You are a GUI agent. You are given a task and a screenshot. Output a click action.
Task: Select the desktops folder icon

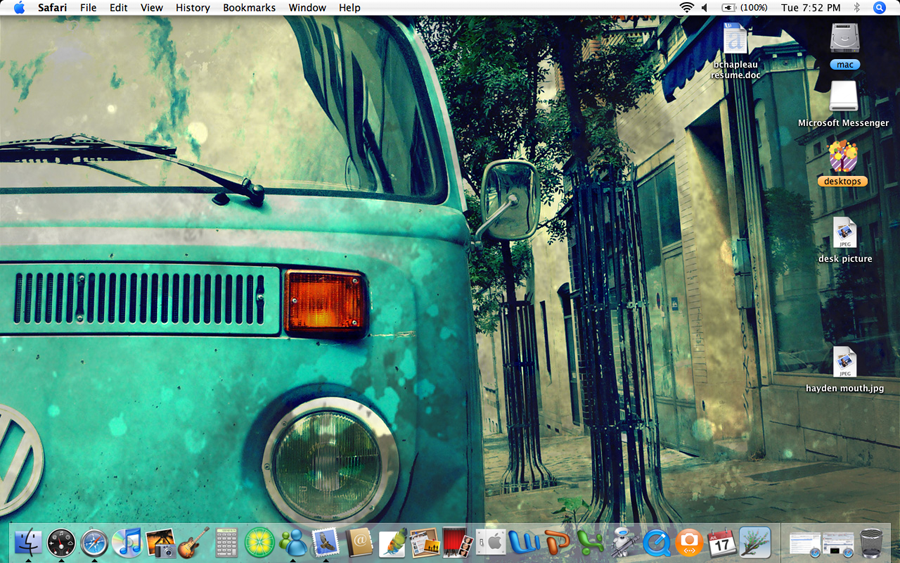pyautogui.click(x=843, y=163)
